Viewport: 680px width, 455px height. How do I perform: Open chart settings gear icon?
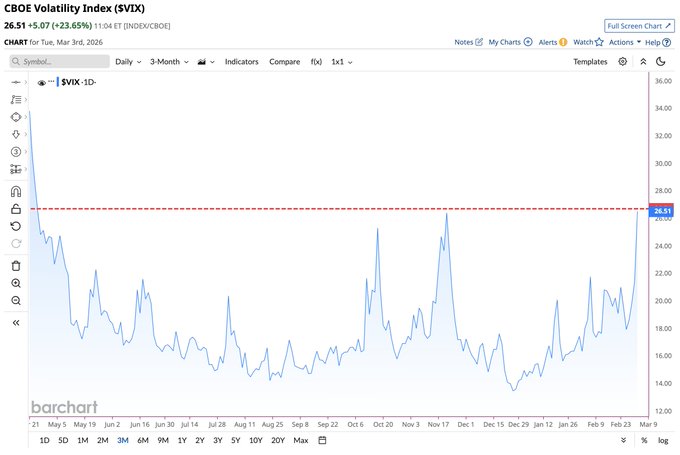tap(623, 61)
